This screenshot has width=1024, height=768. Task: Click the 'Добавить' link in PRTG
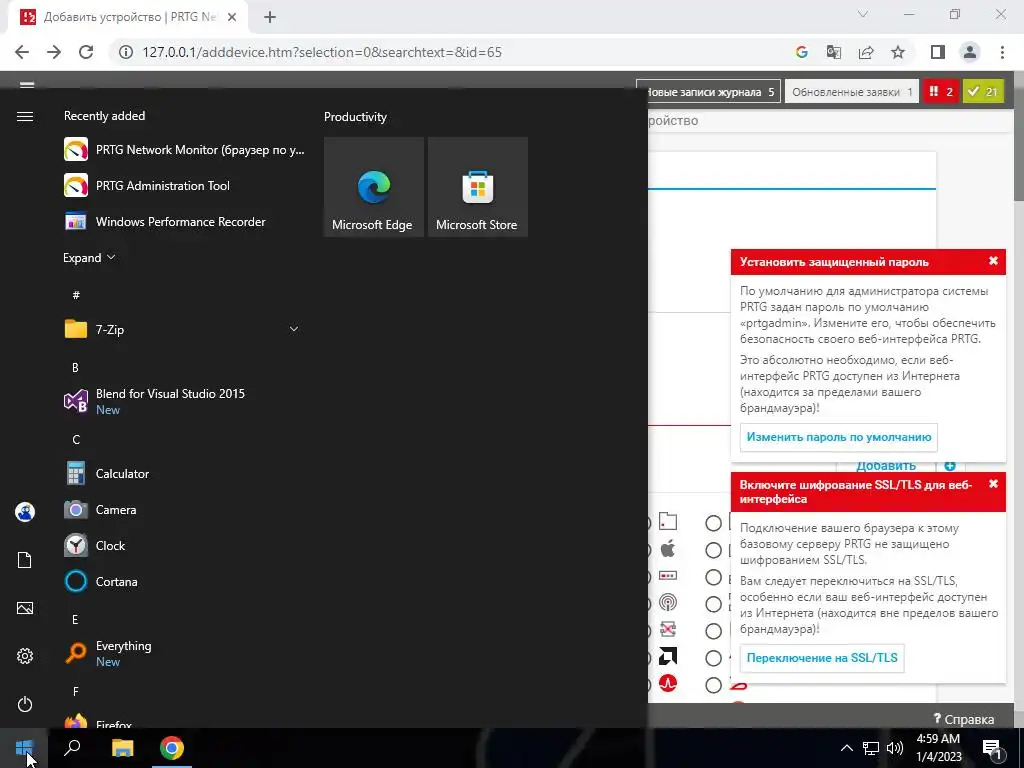point(886,466)
